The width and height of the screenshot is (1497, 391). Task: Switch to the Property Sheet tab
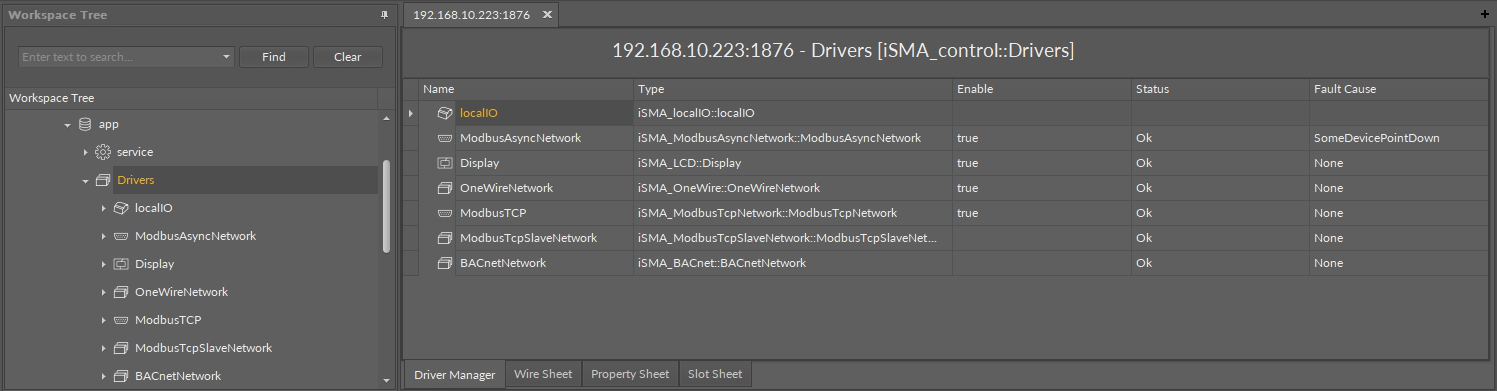coord(630,374)
